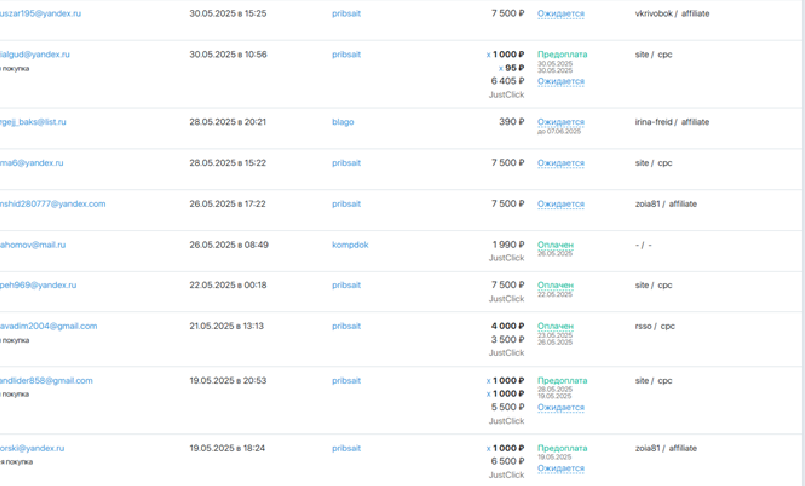The width and height of the screenshot is (805, 486).
Task: Select the onski@yandex.ru email link
Action: click(x=32, y=448)
